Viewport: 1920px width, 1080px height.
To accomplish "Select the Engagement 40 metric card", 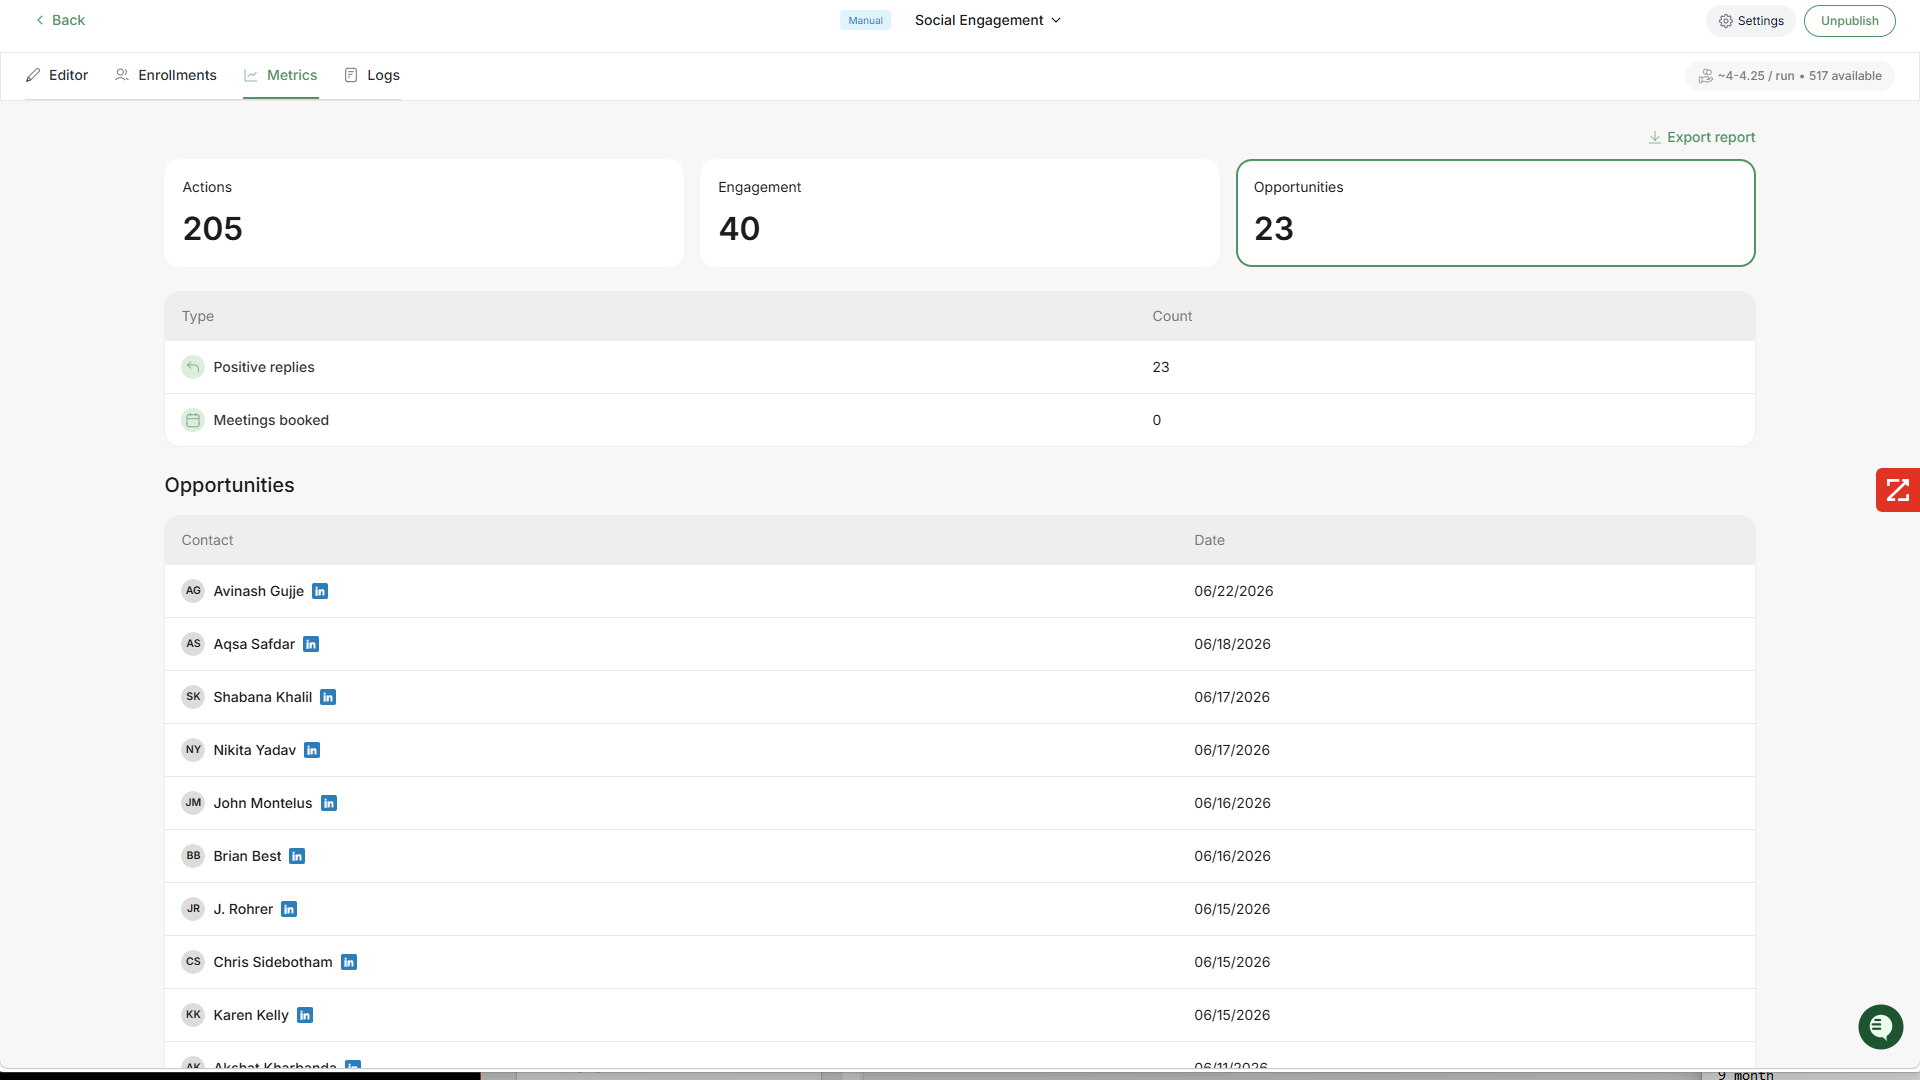I will coord(960,213).
